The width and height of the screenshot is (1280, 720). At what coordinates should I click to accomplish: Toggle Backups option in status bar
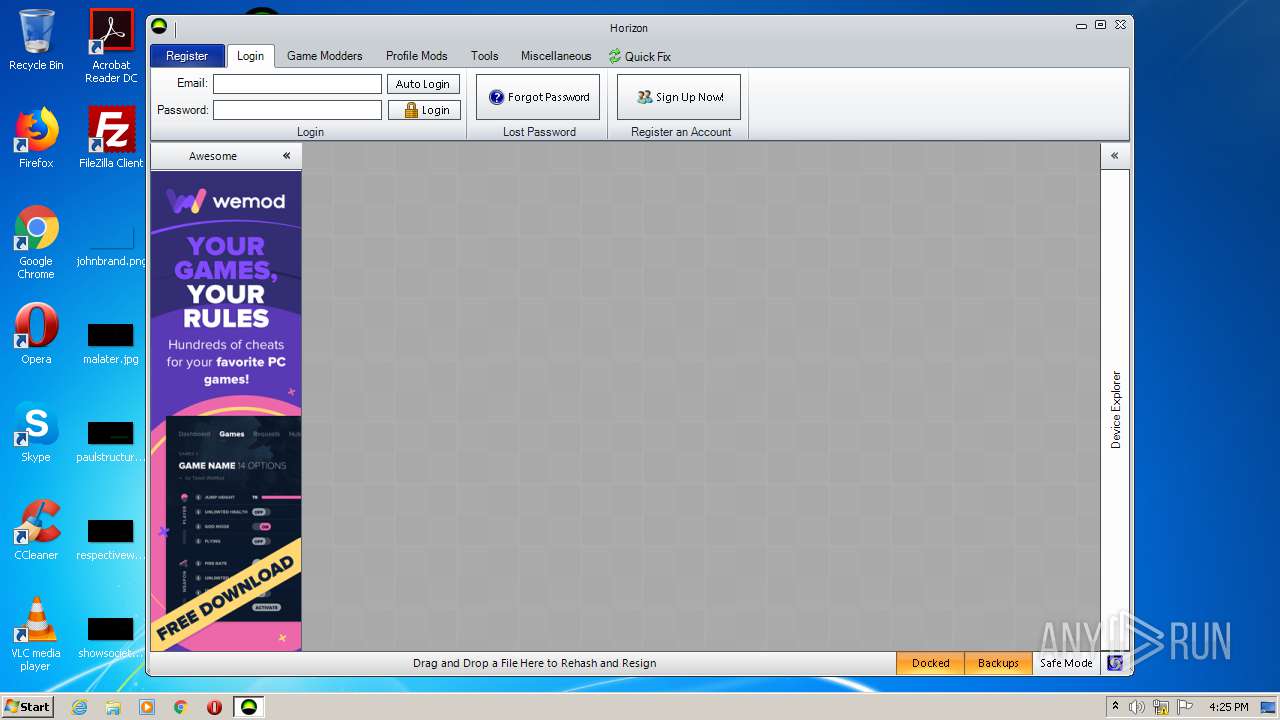pos(998,663)
